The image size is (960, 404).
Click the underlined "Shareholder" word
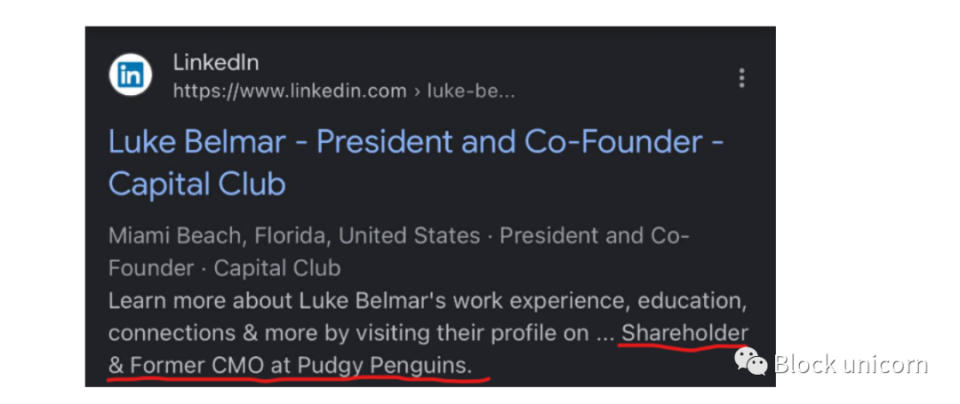[685, 333]
